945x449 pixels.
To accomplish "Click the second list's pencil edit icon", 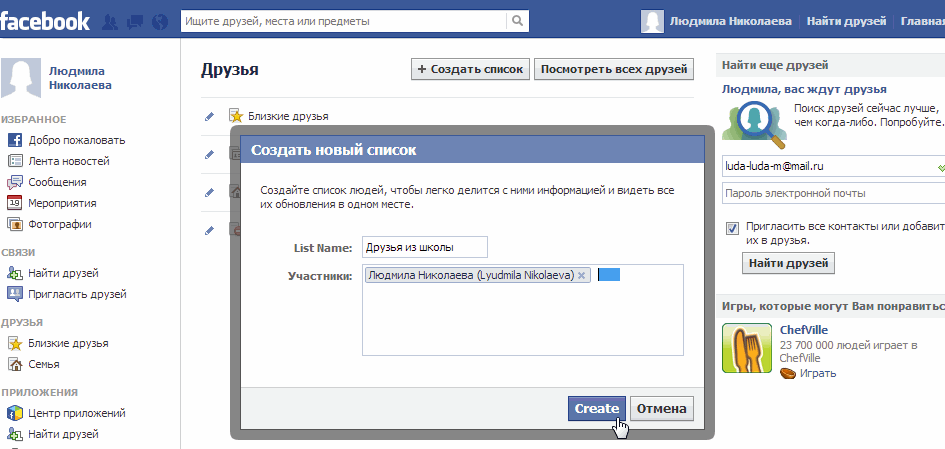I will pyautogui.click(x=209, y=154).
